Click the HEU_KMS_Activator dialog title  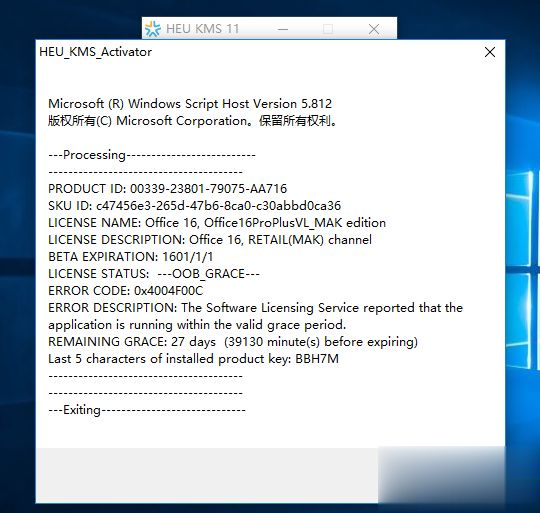pyautogui.click(x=95, y=52)
